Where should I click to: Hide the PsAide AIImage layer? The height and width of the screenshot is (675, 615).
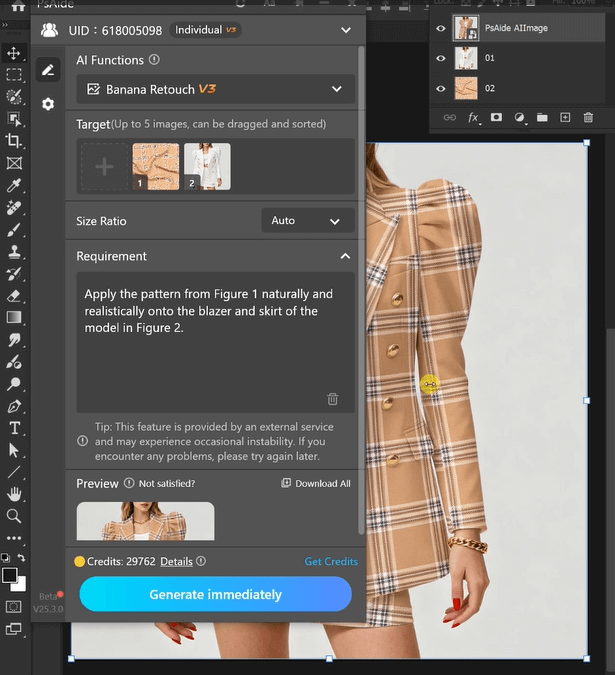pyautogui.click(x=441, y=28)
